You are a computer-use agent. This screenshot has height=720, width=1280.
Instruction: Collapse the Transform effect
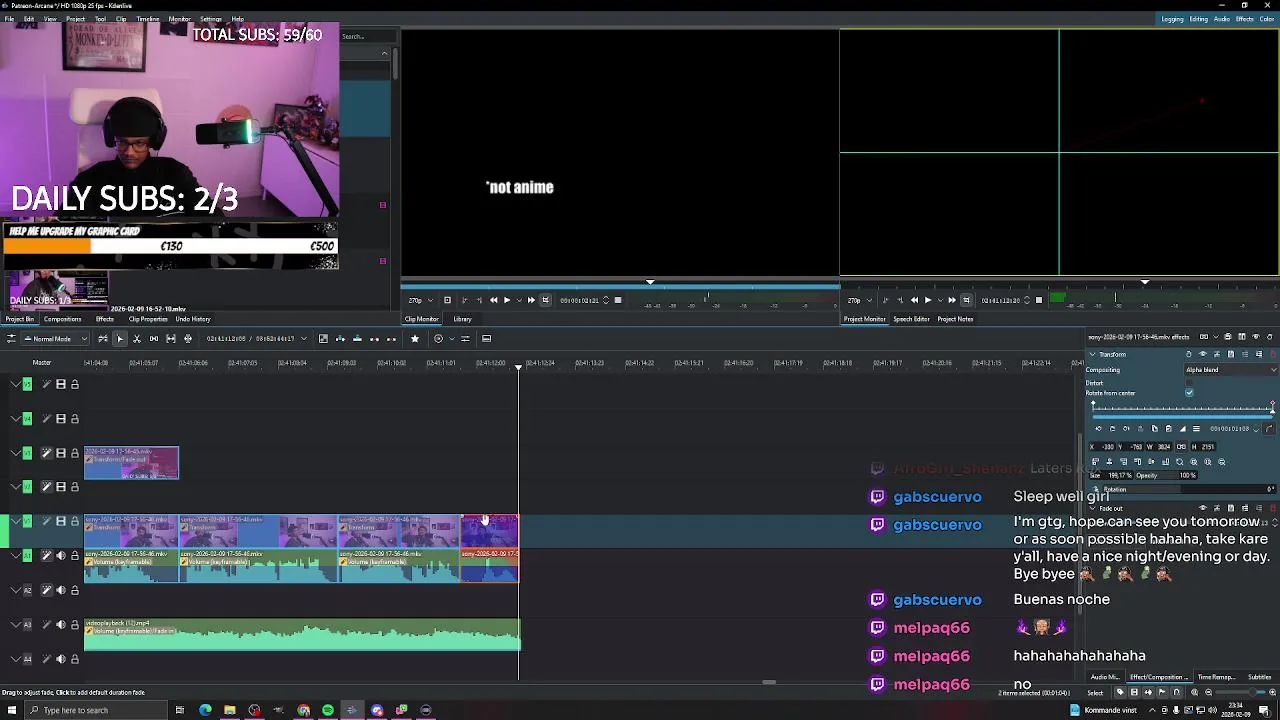[x=1092, y=354]
